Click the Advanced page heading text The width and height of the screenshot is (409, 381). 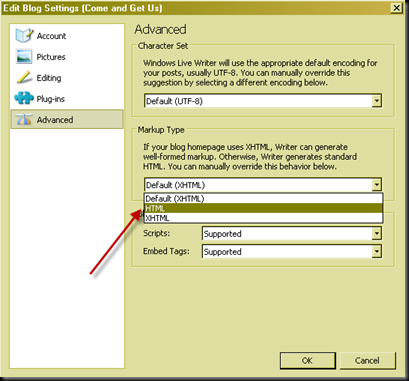[x=160, y=29]
